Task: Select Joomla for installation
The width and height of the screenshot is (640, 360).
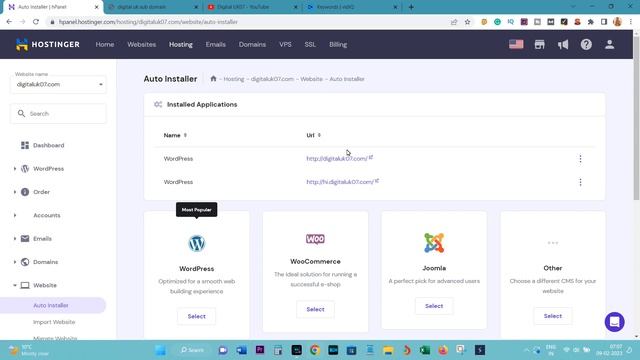Action: pos(434,306)
